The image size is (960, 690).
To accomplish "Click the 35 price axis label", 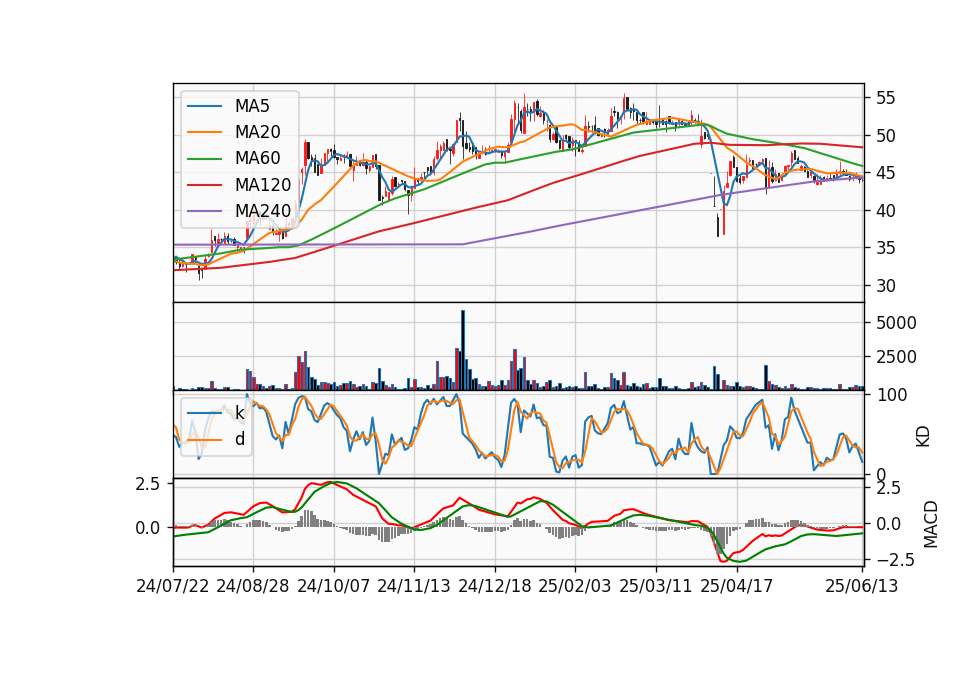I will (x=885, y=248).
